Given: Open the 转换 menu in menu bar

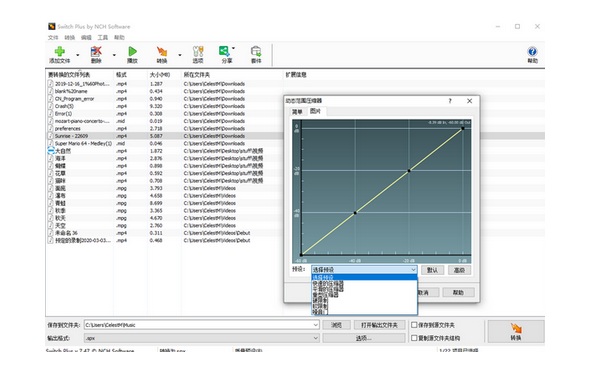Looking at the screenshot, I should [69, 37].
